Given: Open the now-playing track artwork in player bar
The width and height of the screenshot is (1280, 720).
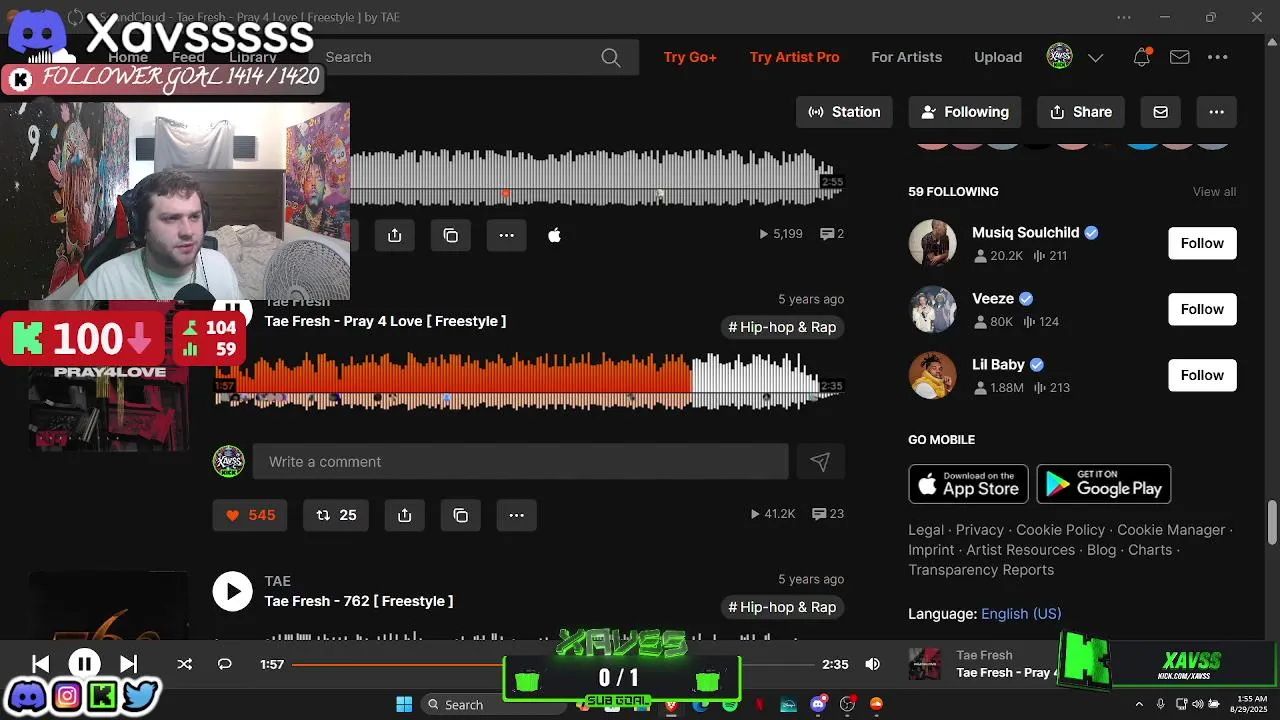Looking at the screenshot, I should [924, 664].
